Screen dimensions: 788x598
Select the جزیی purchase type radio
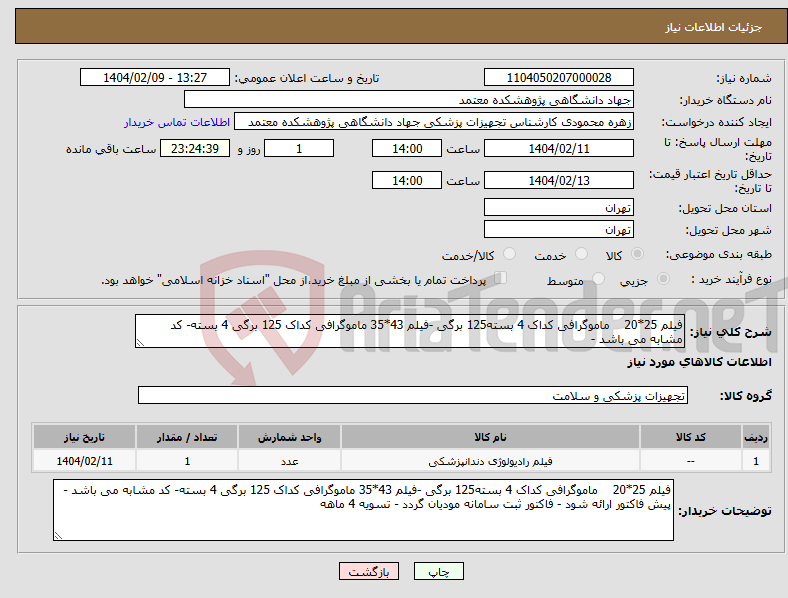tap(663, 278)
